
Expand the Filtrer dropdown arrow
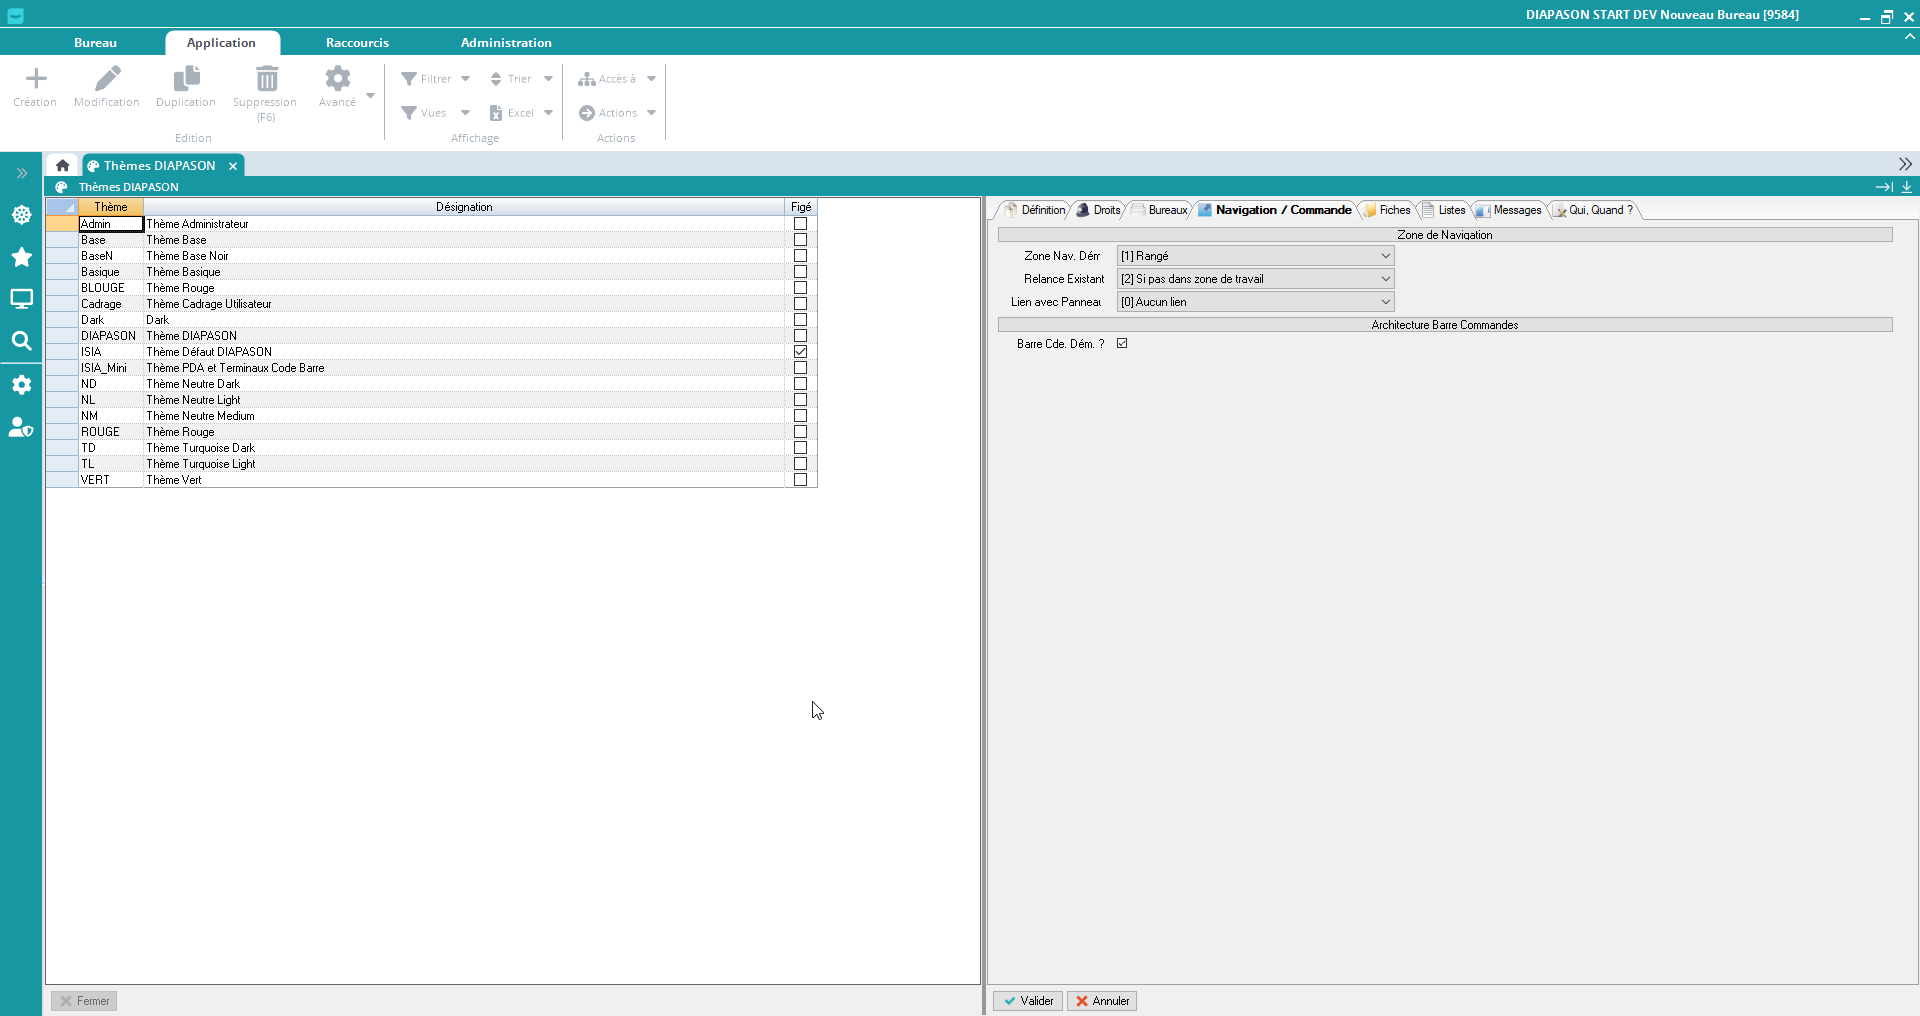click(466, 79)
